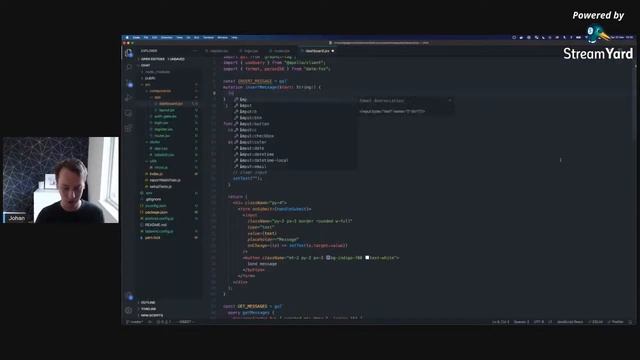Image resolution: width=640 pixels, height=360 pixels.
Task: Click notifications bell in status bar
Action: [x=630, y=322]
